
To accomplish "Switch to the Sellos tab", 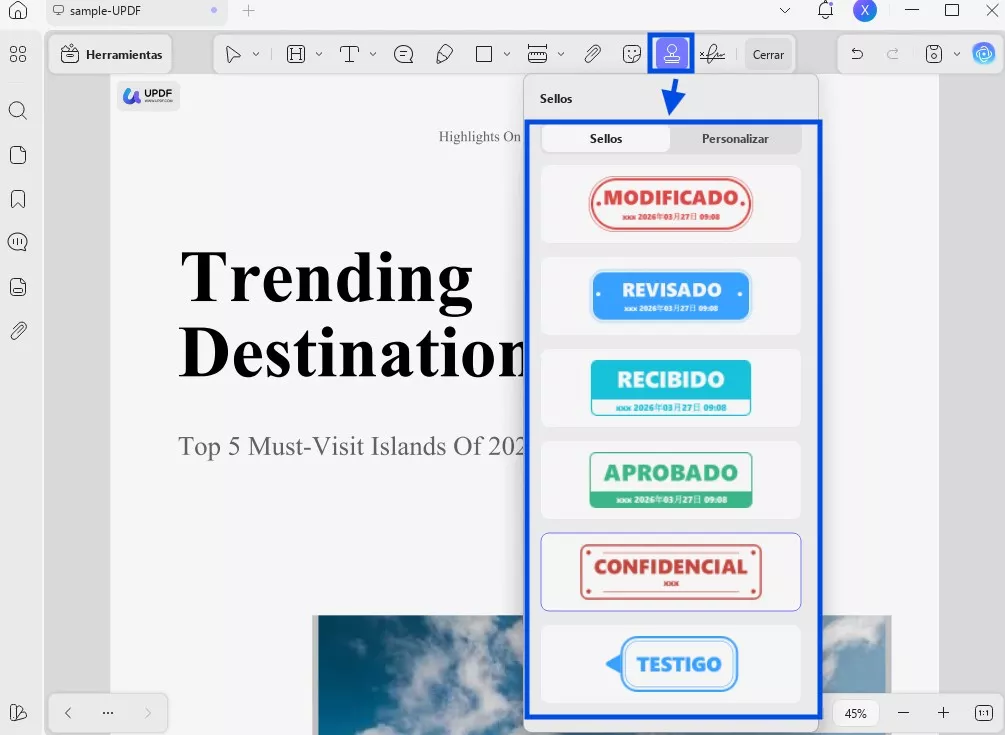I will (606, 138).
